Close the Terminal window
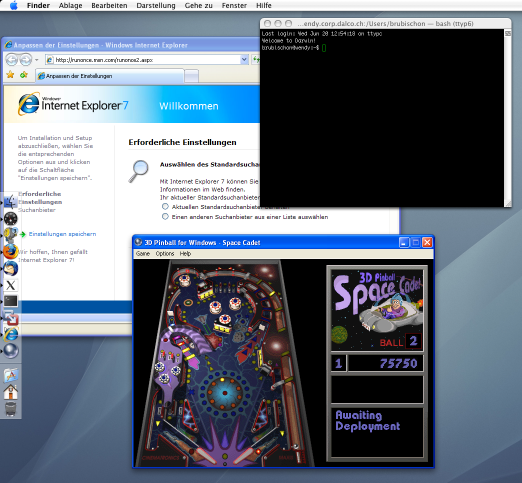Image resolution: width=522 pixels, height=483 pixels. 267,24
